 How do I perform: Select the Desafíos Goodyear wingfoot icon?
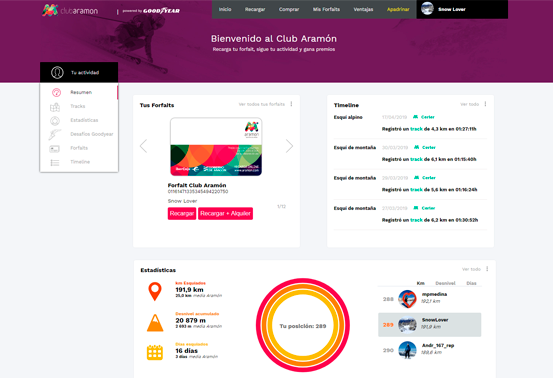(x=55, y=134)
